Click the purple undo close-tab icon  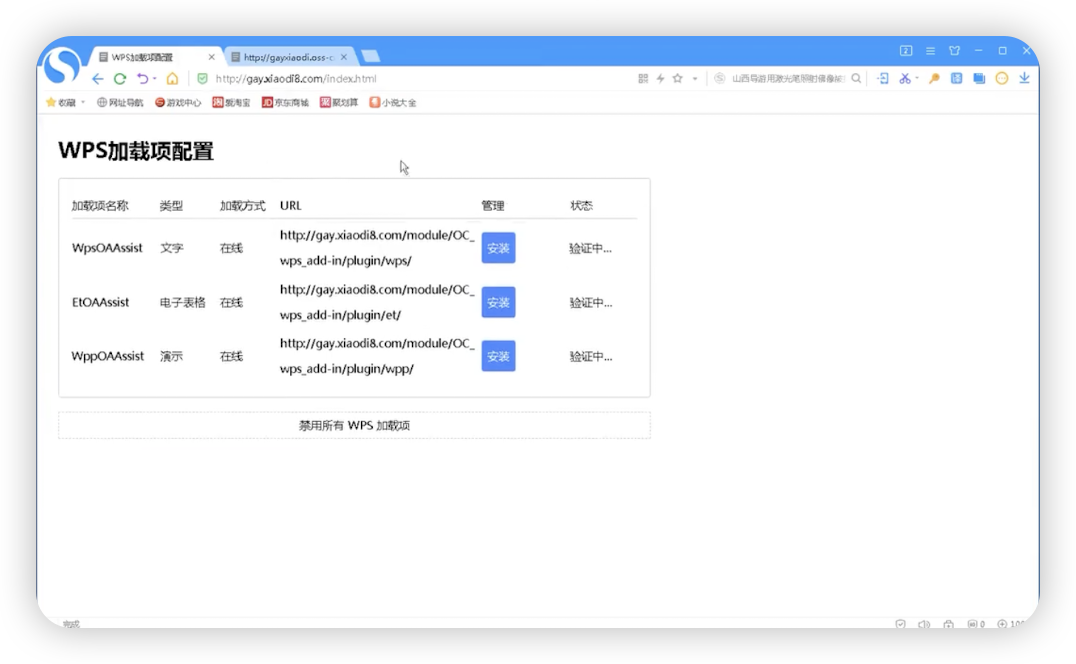pyautogui.click(x=142, y=79)
